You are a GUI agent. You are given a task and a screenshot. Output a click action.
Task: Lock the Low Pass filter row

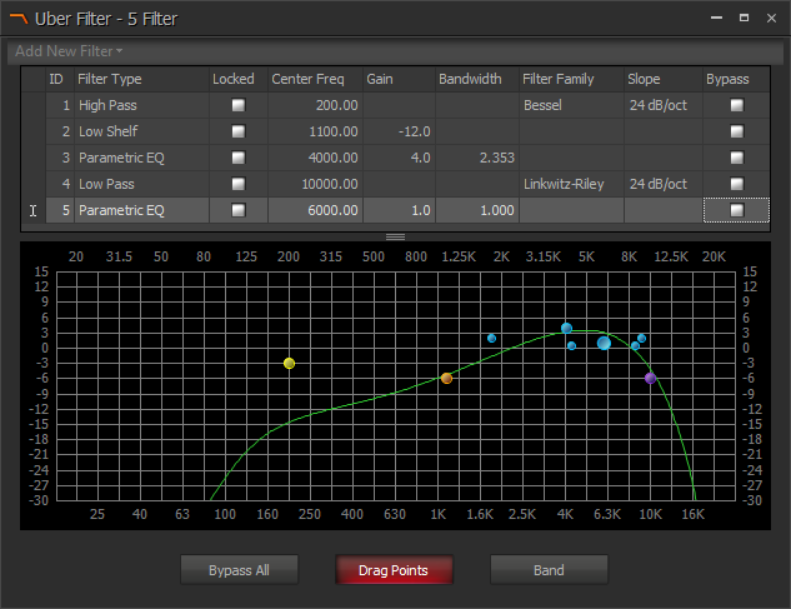(x=238, y=184)
